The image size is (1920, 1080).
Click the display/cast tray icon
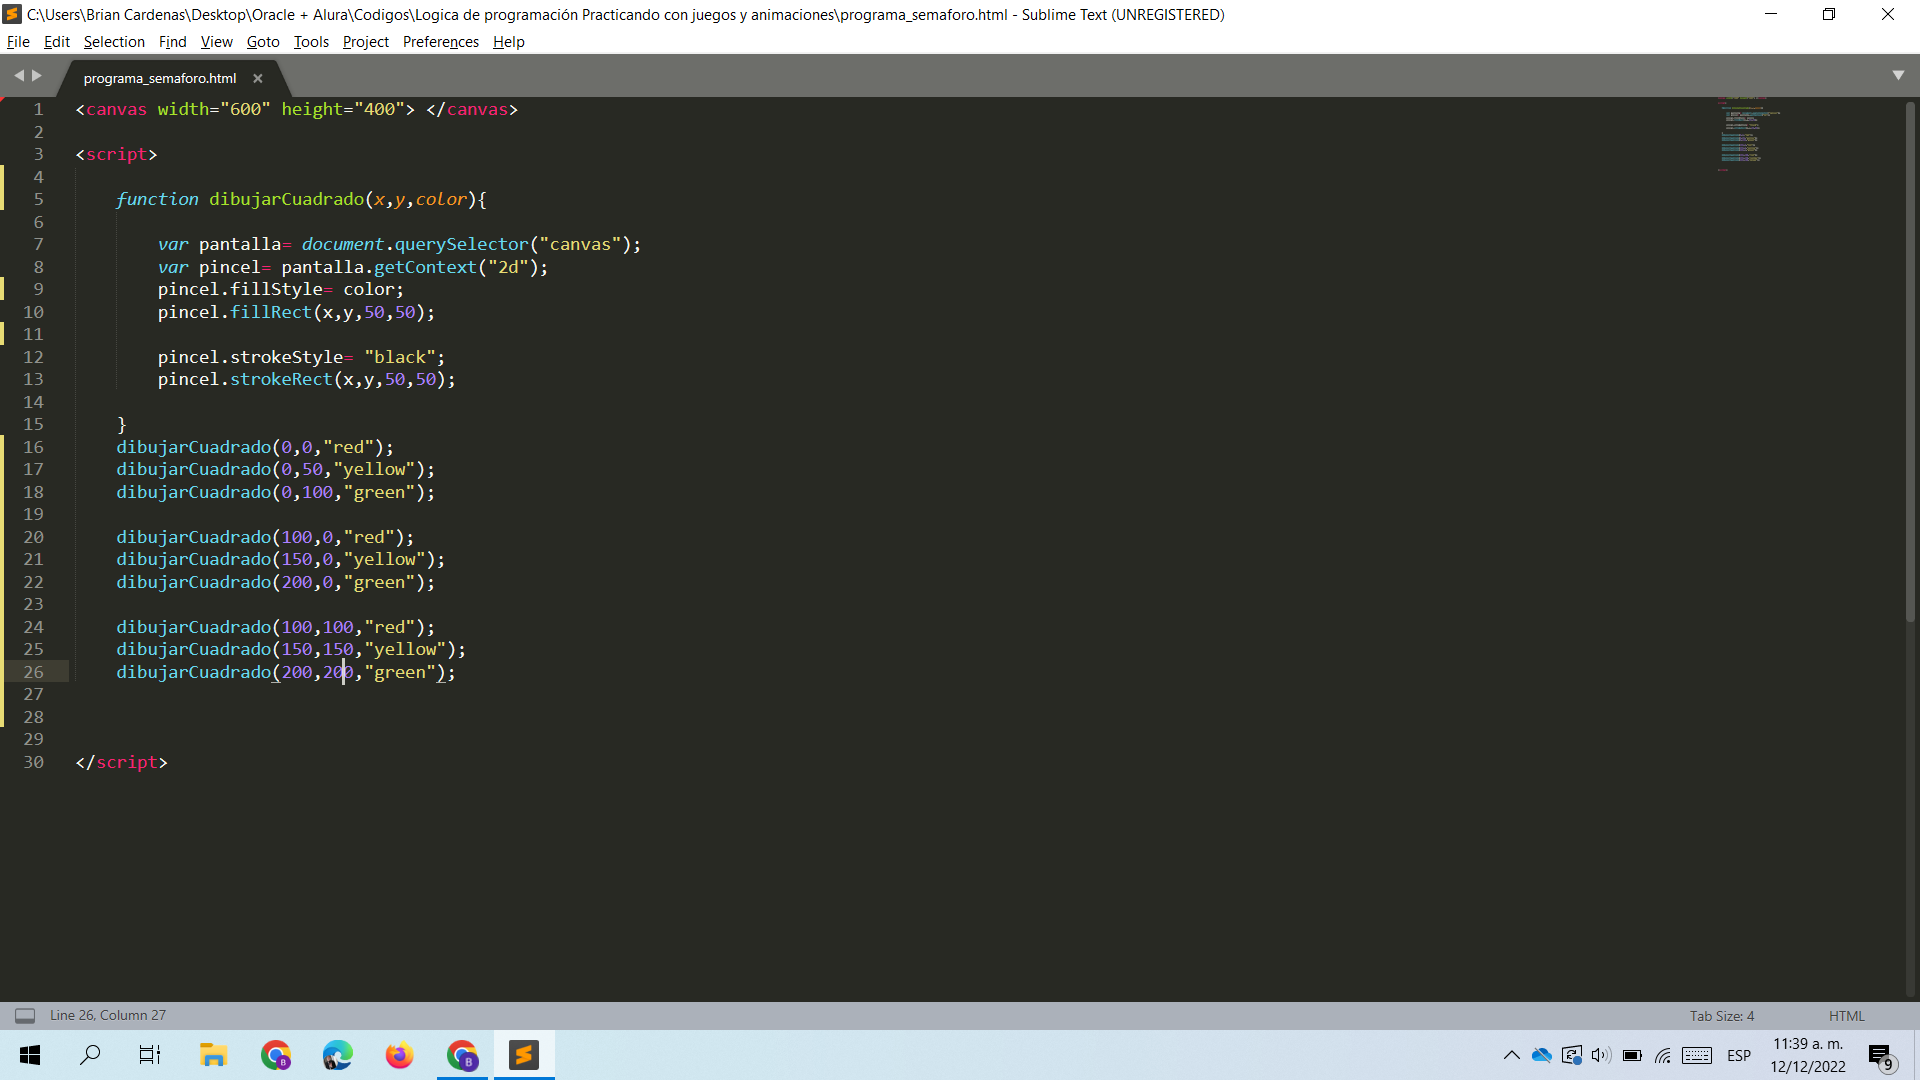tap(1572, 1055)
